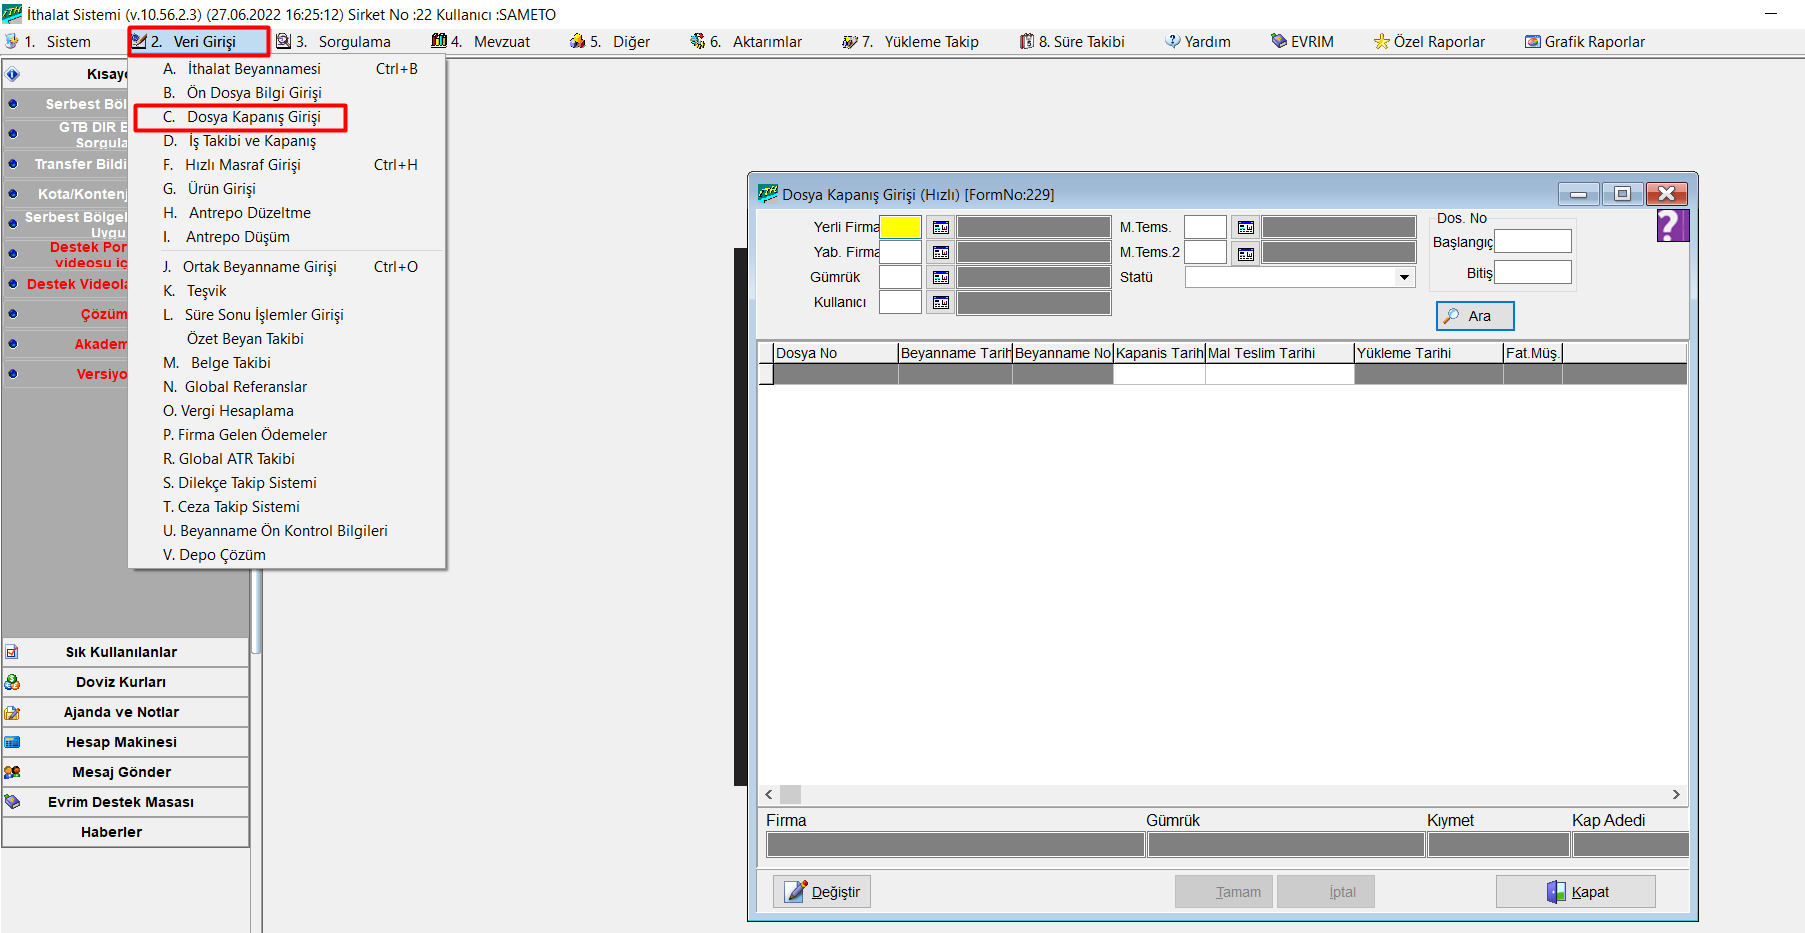Open the Yardım menu
The width and height of the screenshot is (1805, 933).
tap(1198, 41)
